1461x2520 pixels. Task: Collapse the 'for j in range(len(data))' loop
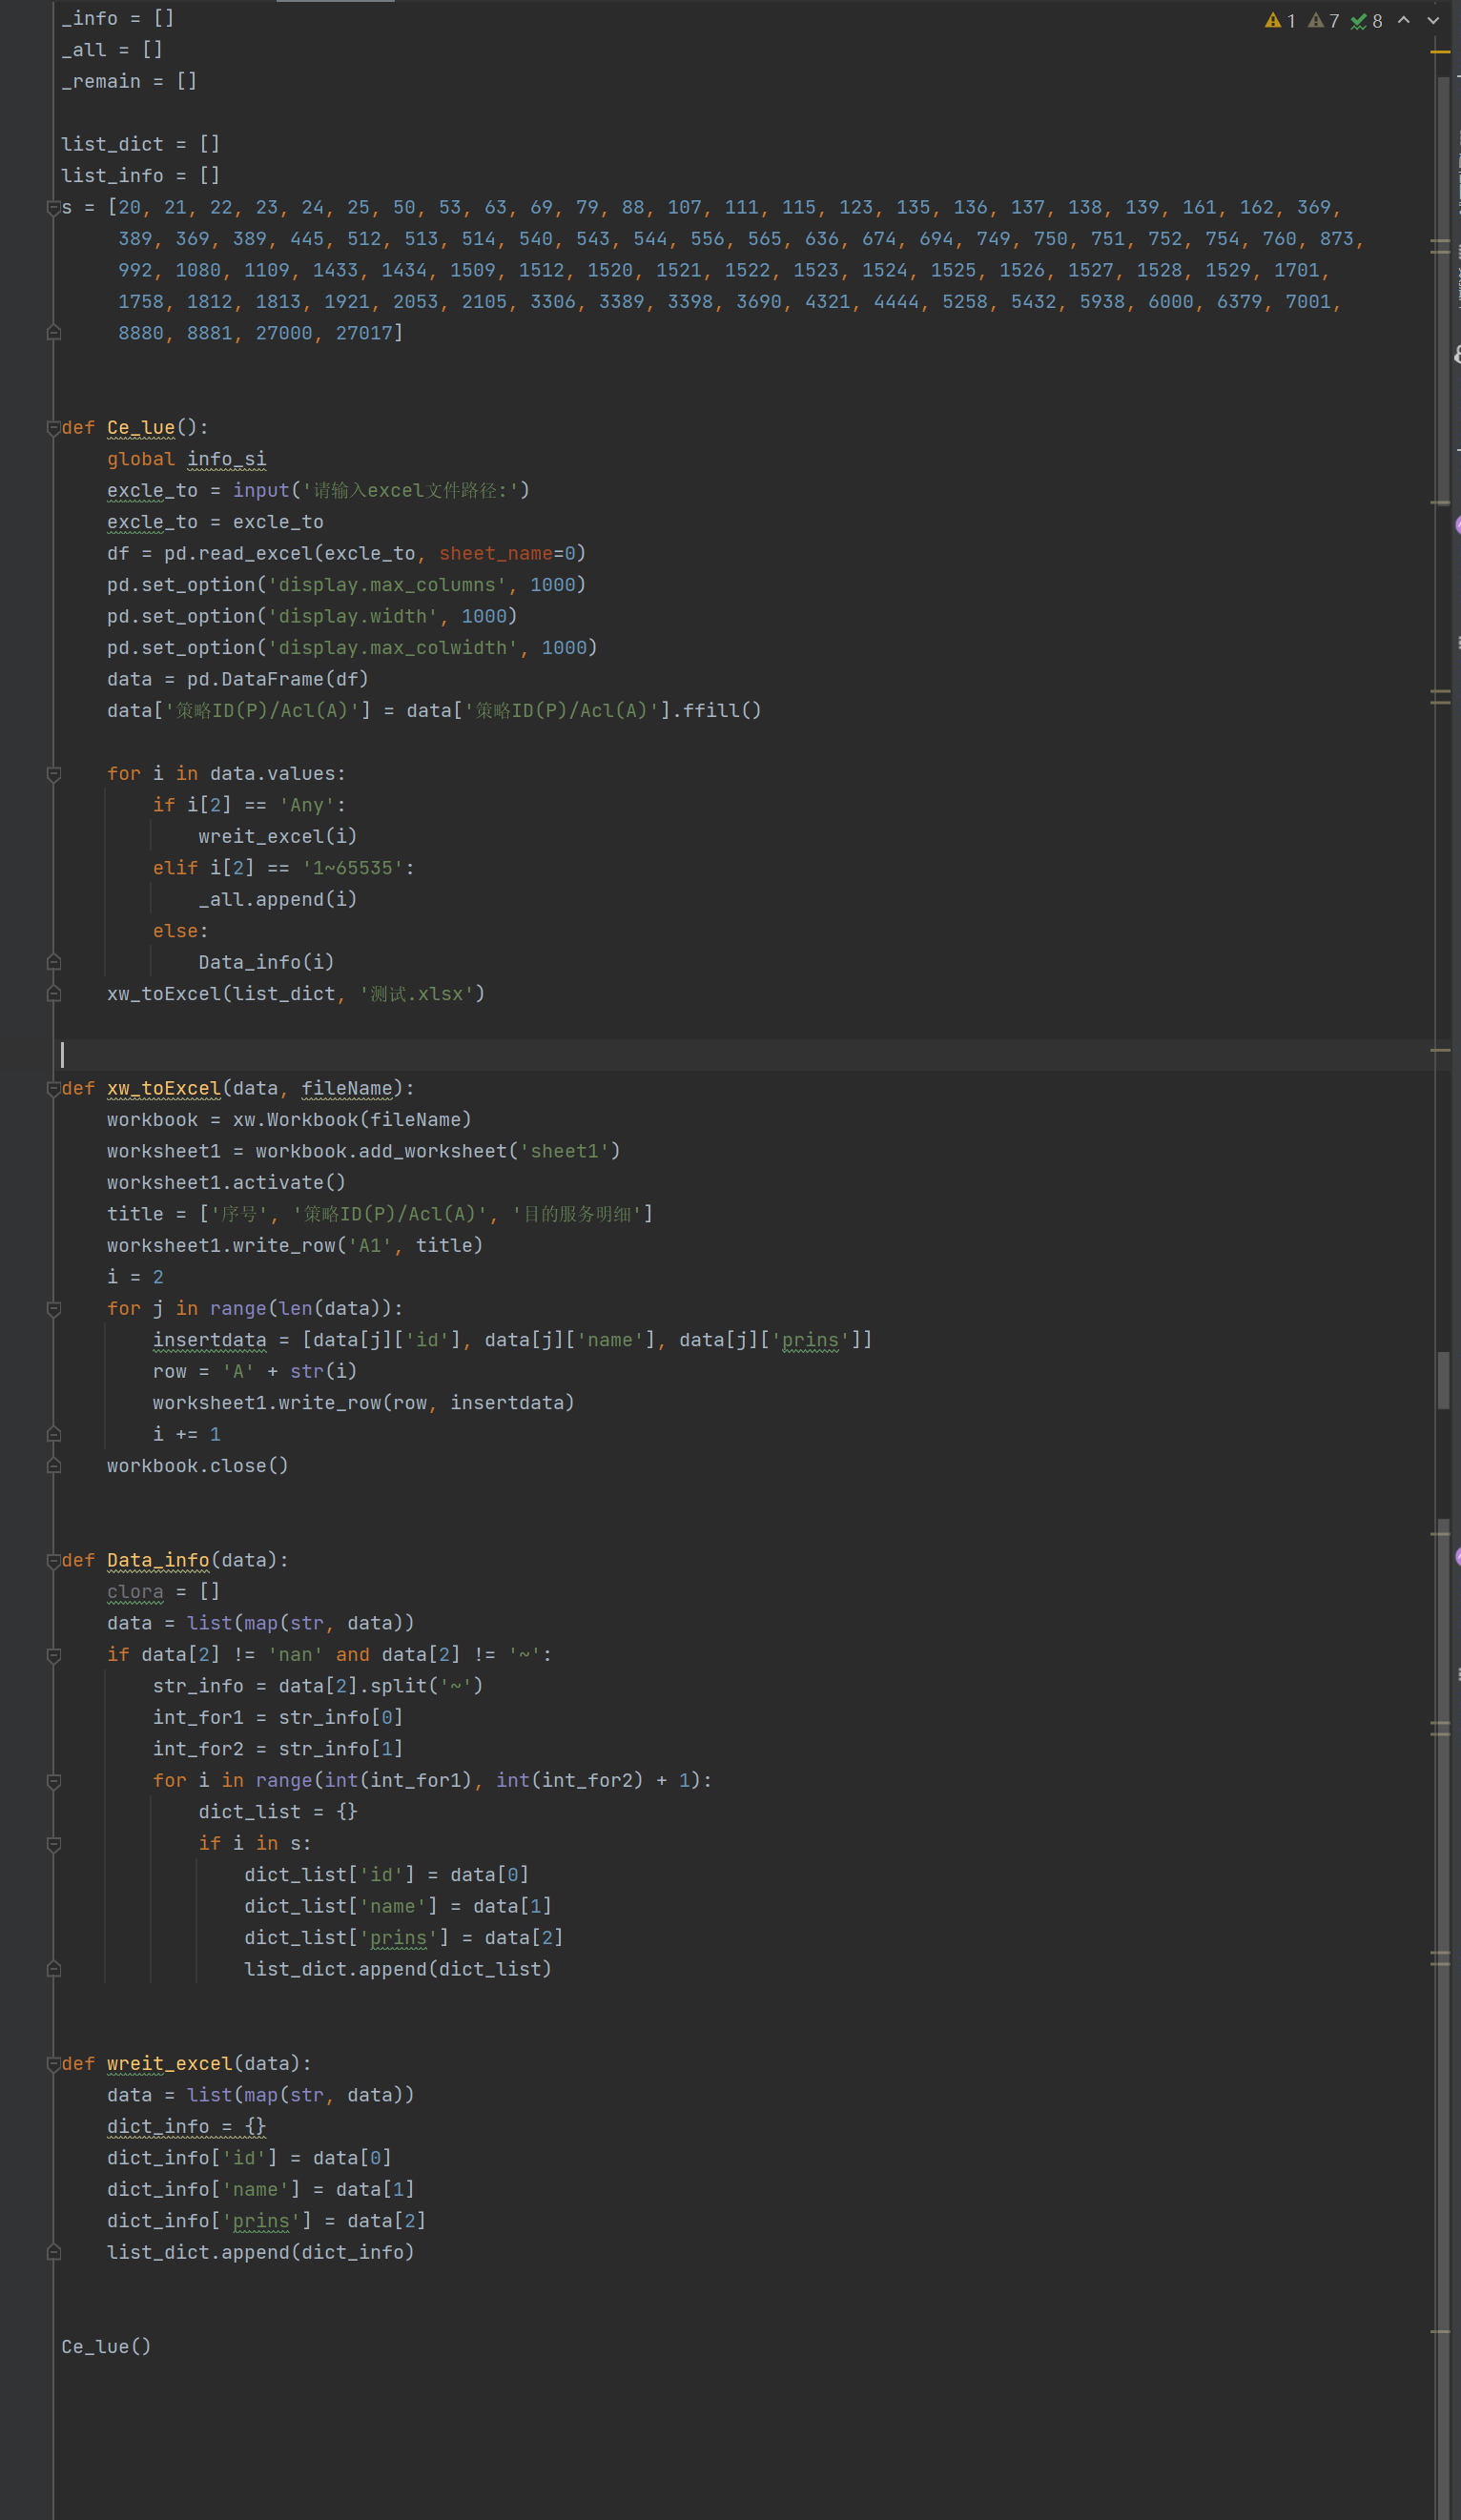pyautogui.click(x=54, y=1309)
